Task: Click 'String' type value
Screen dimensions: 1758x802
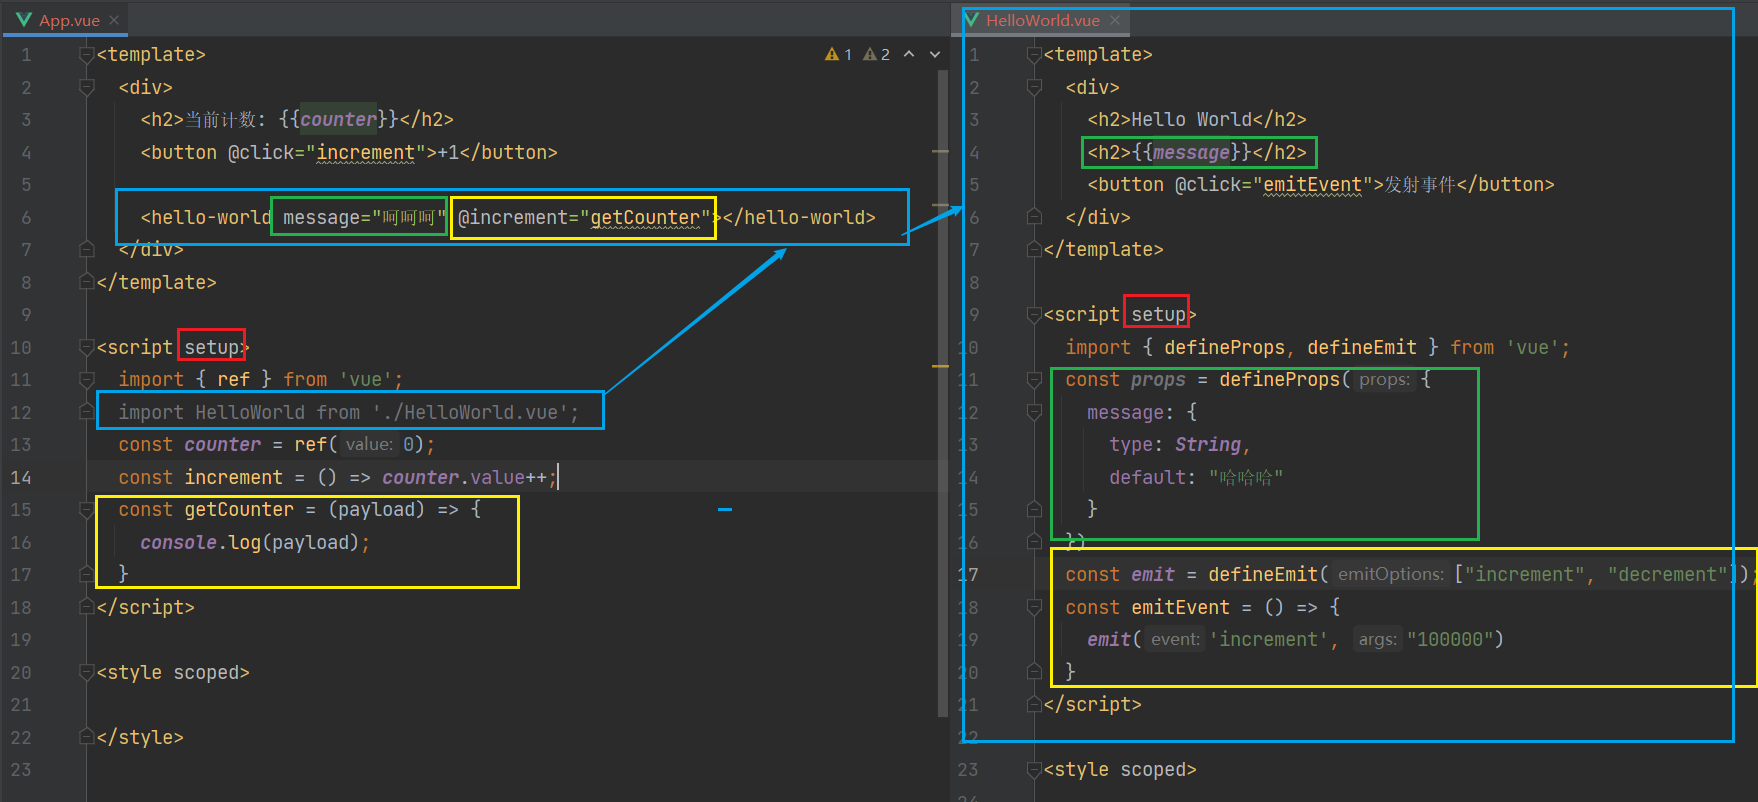Action: click(1208, 445)
